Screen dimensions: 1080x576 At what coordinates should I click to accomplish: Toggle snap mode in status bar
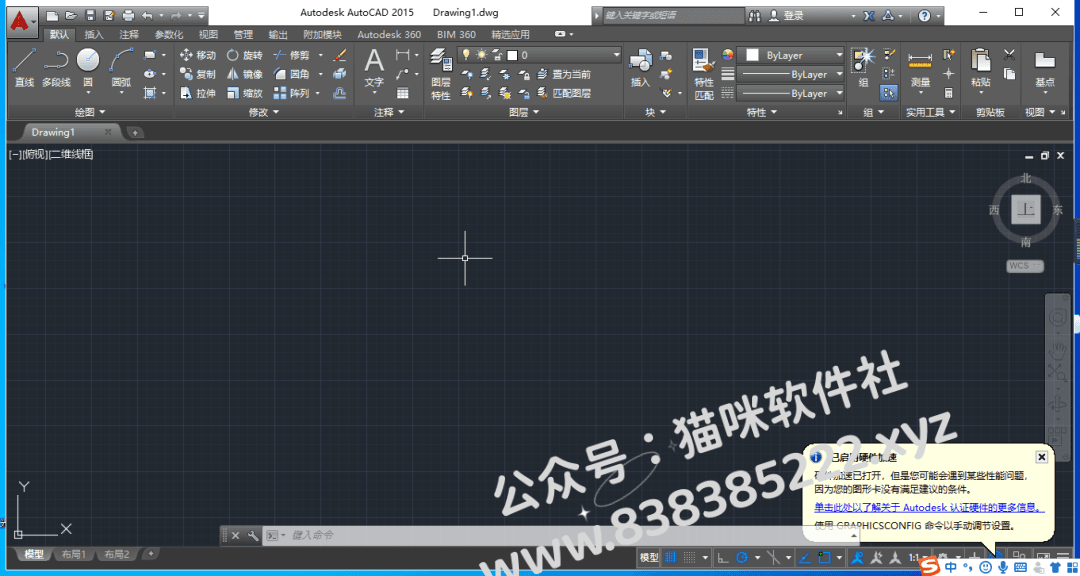click(x=689, y=557)
